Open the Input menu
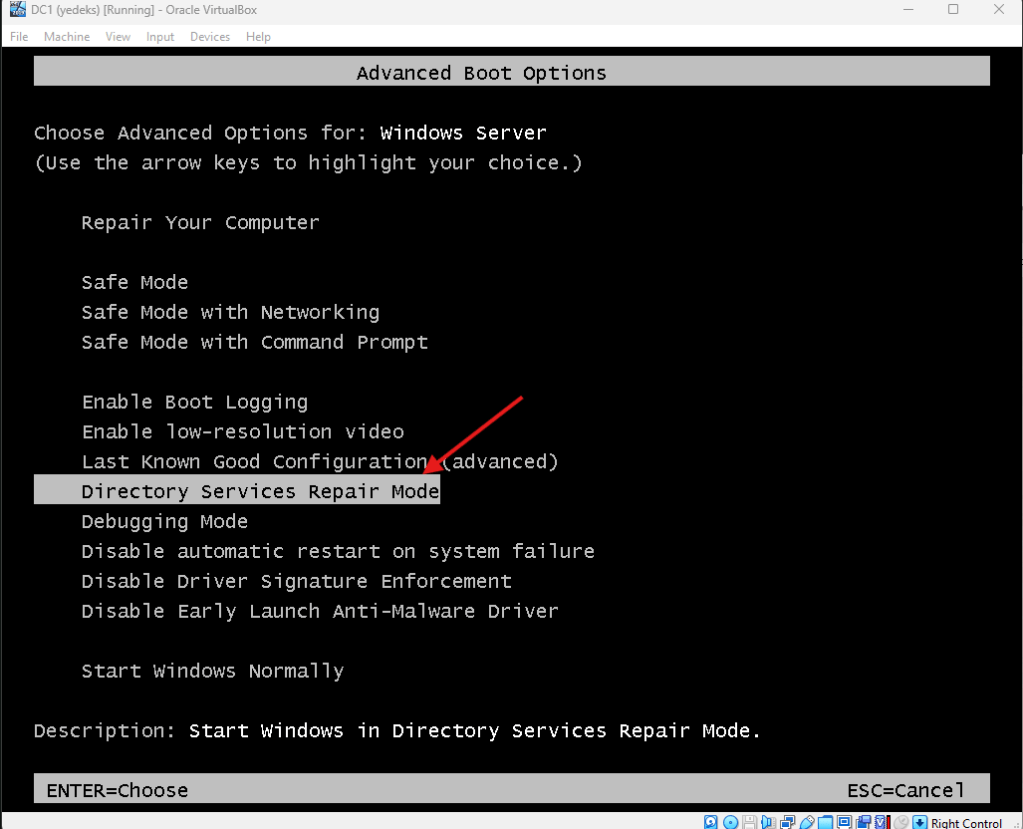1023x829 pixels. point(160,37)
